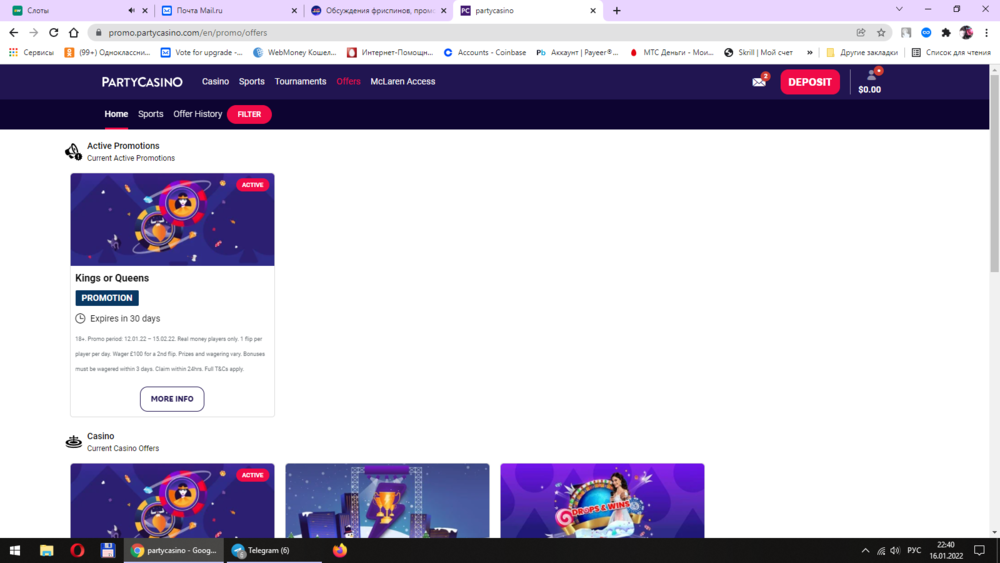Close the Почта Mail.ru tab
The image size is (1000, 563).
click(294, 10)
